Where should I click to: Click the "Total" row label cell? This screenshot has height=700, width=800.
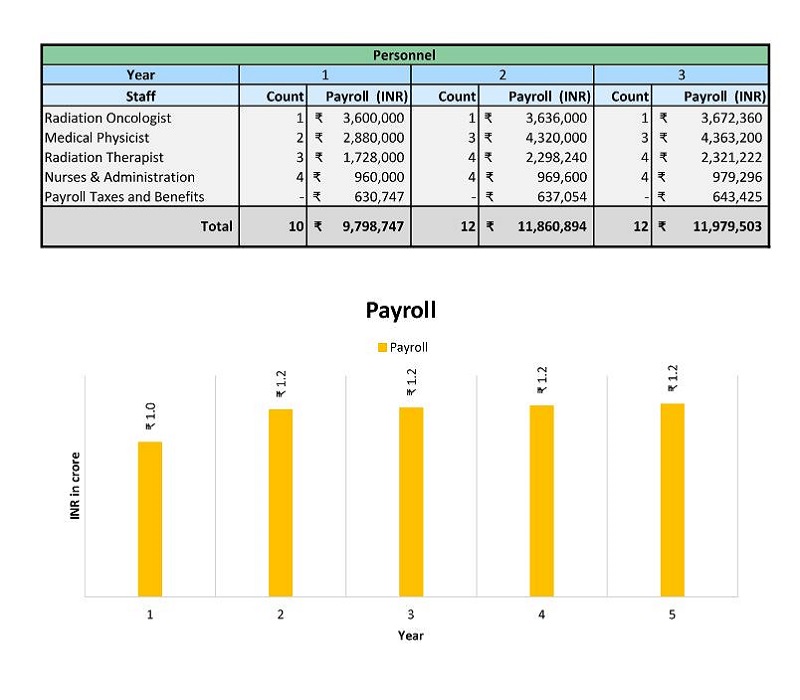(216, 227)
